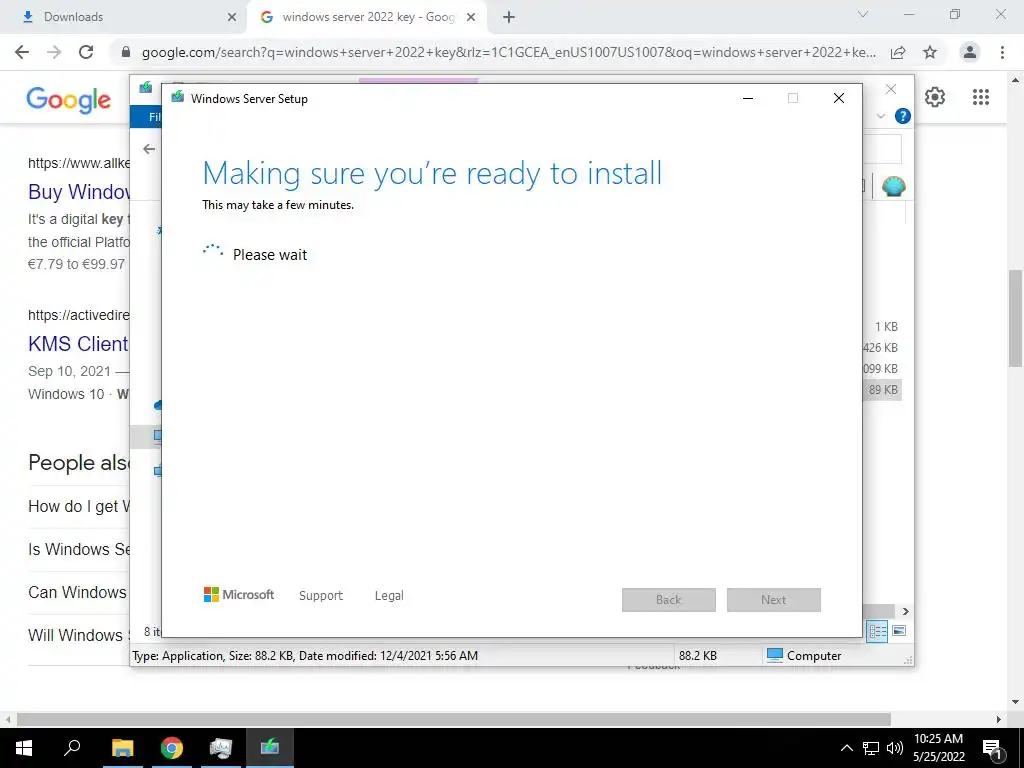1024x768 pixels.
Task: Expand the Is Windows Se… question
Action: (x=78, y=549)
